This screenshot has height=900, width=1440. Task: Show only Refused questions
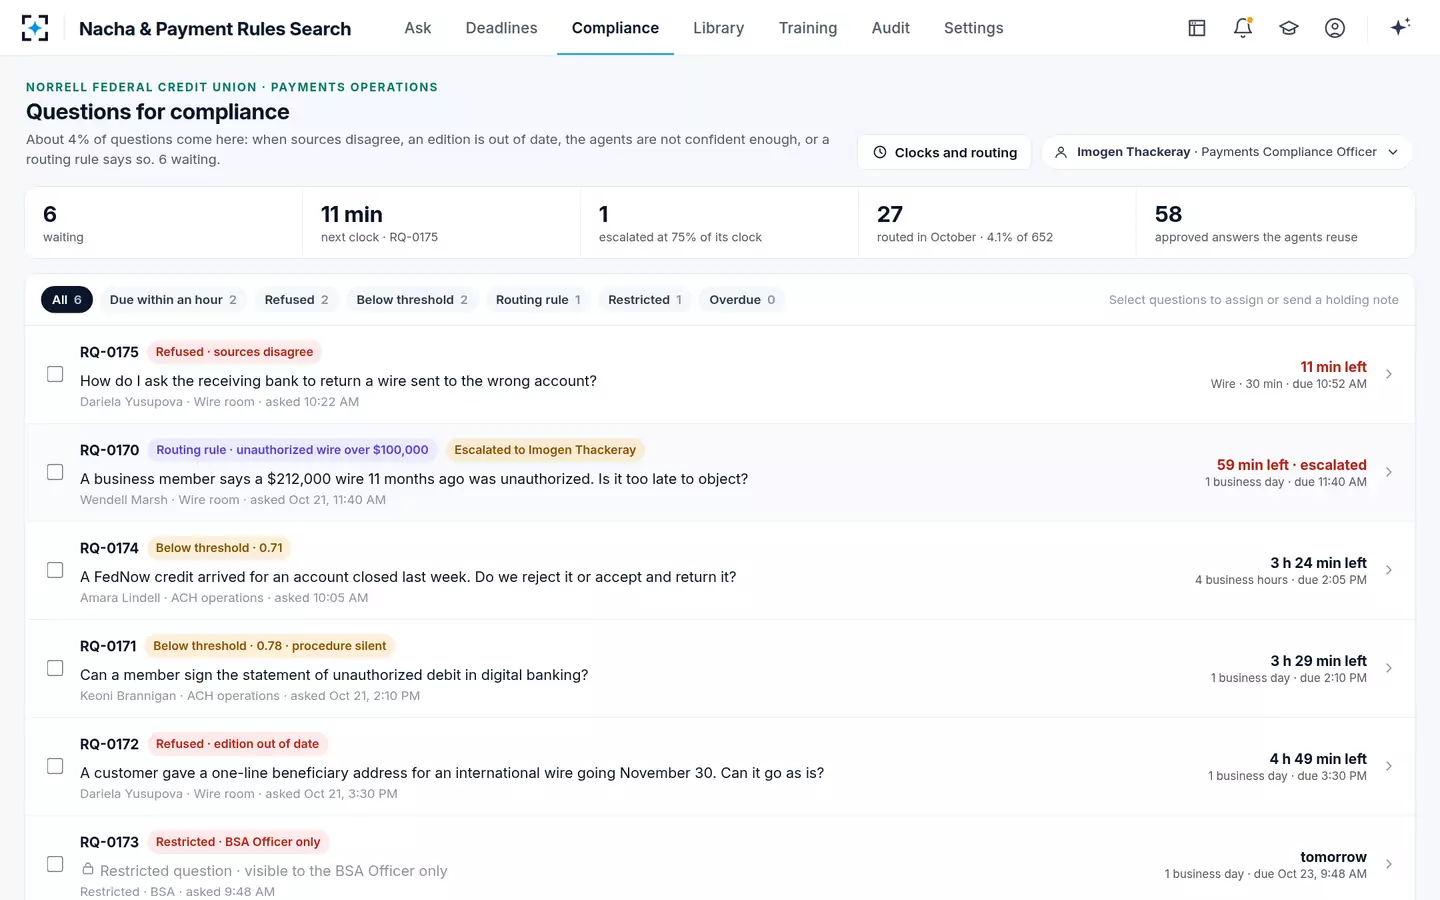[x=296, y=300]
